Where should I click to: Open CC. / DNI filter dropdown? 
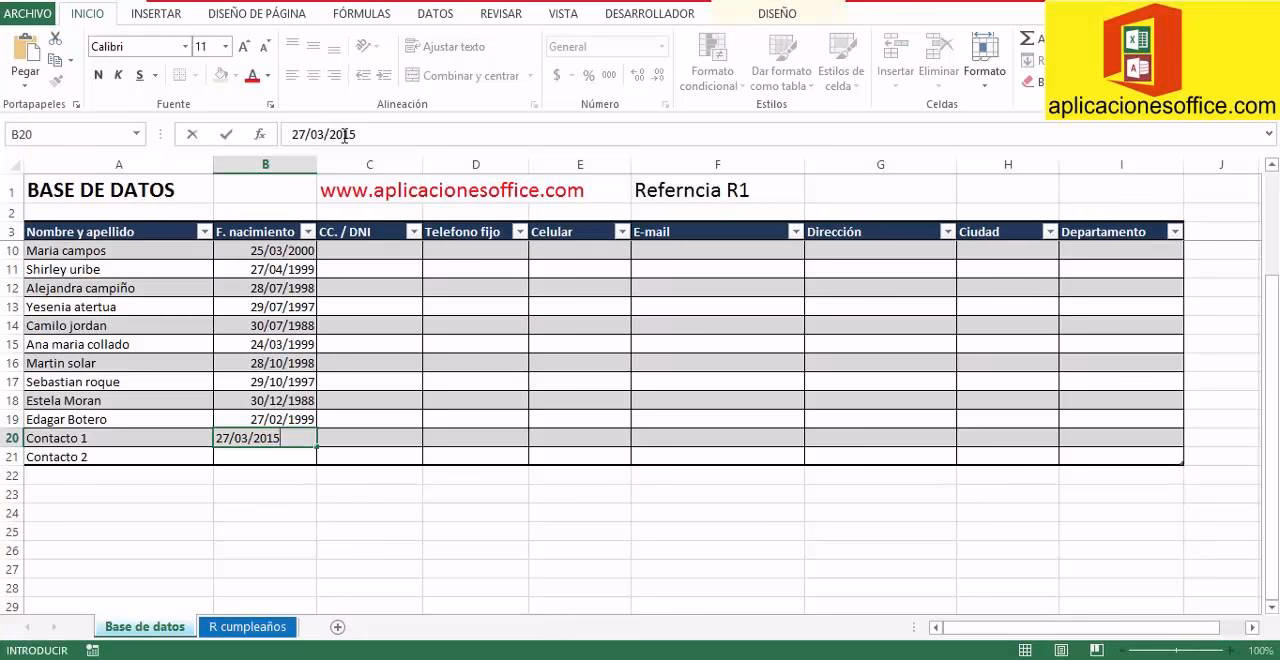coord(414,231)
